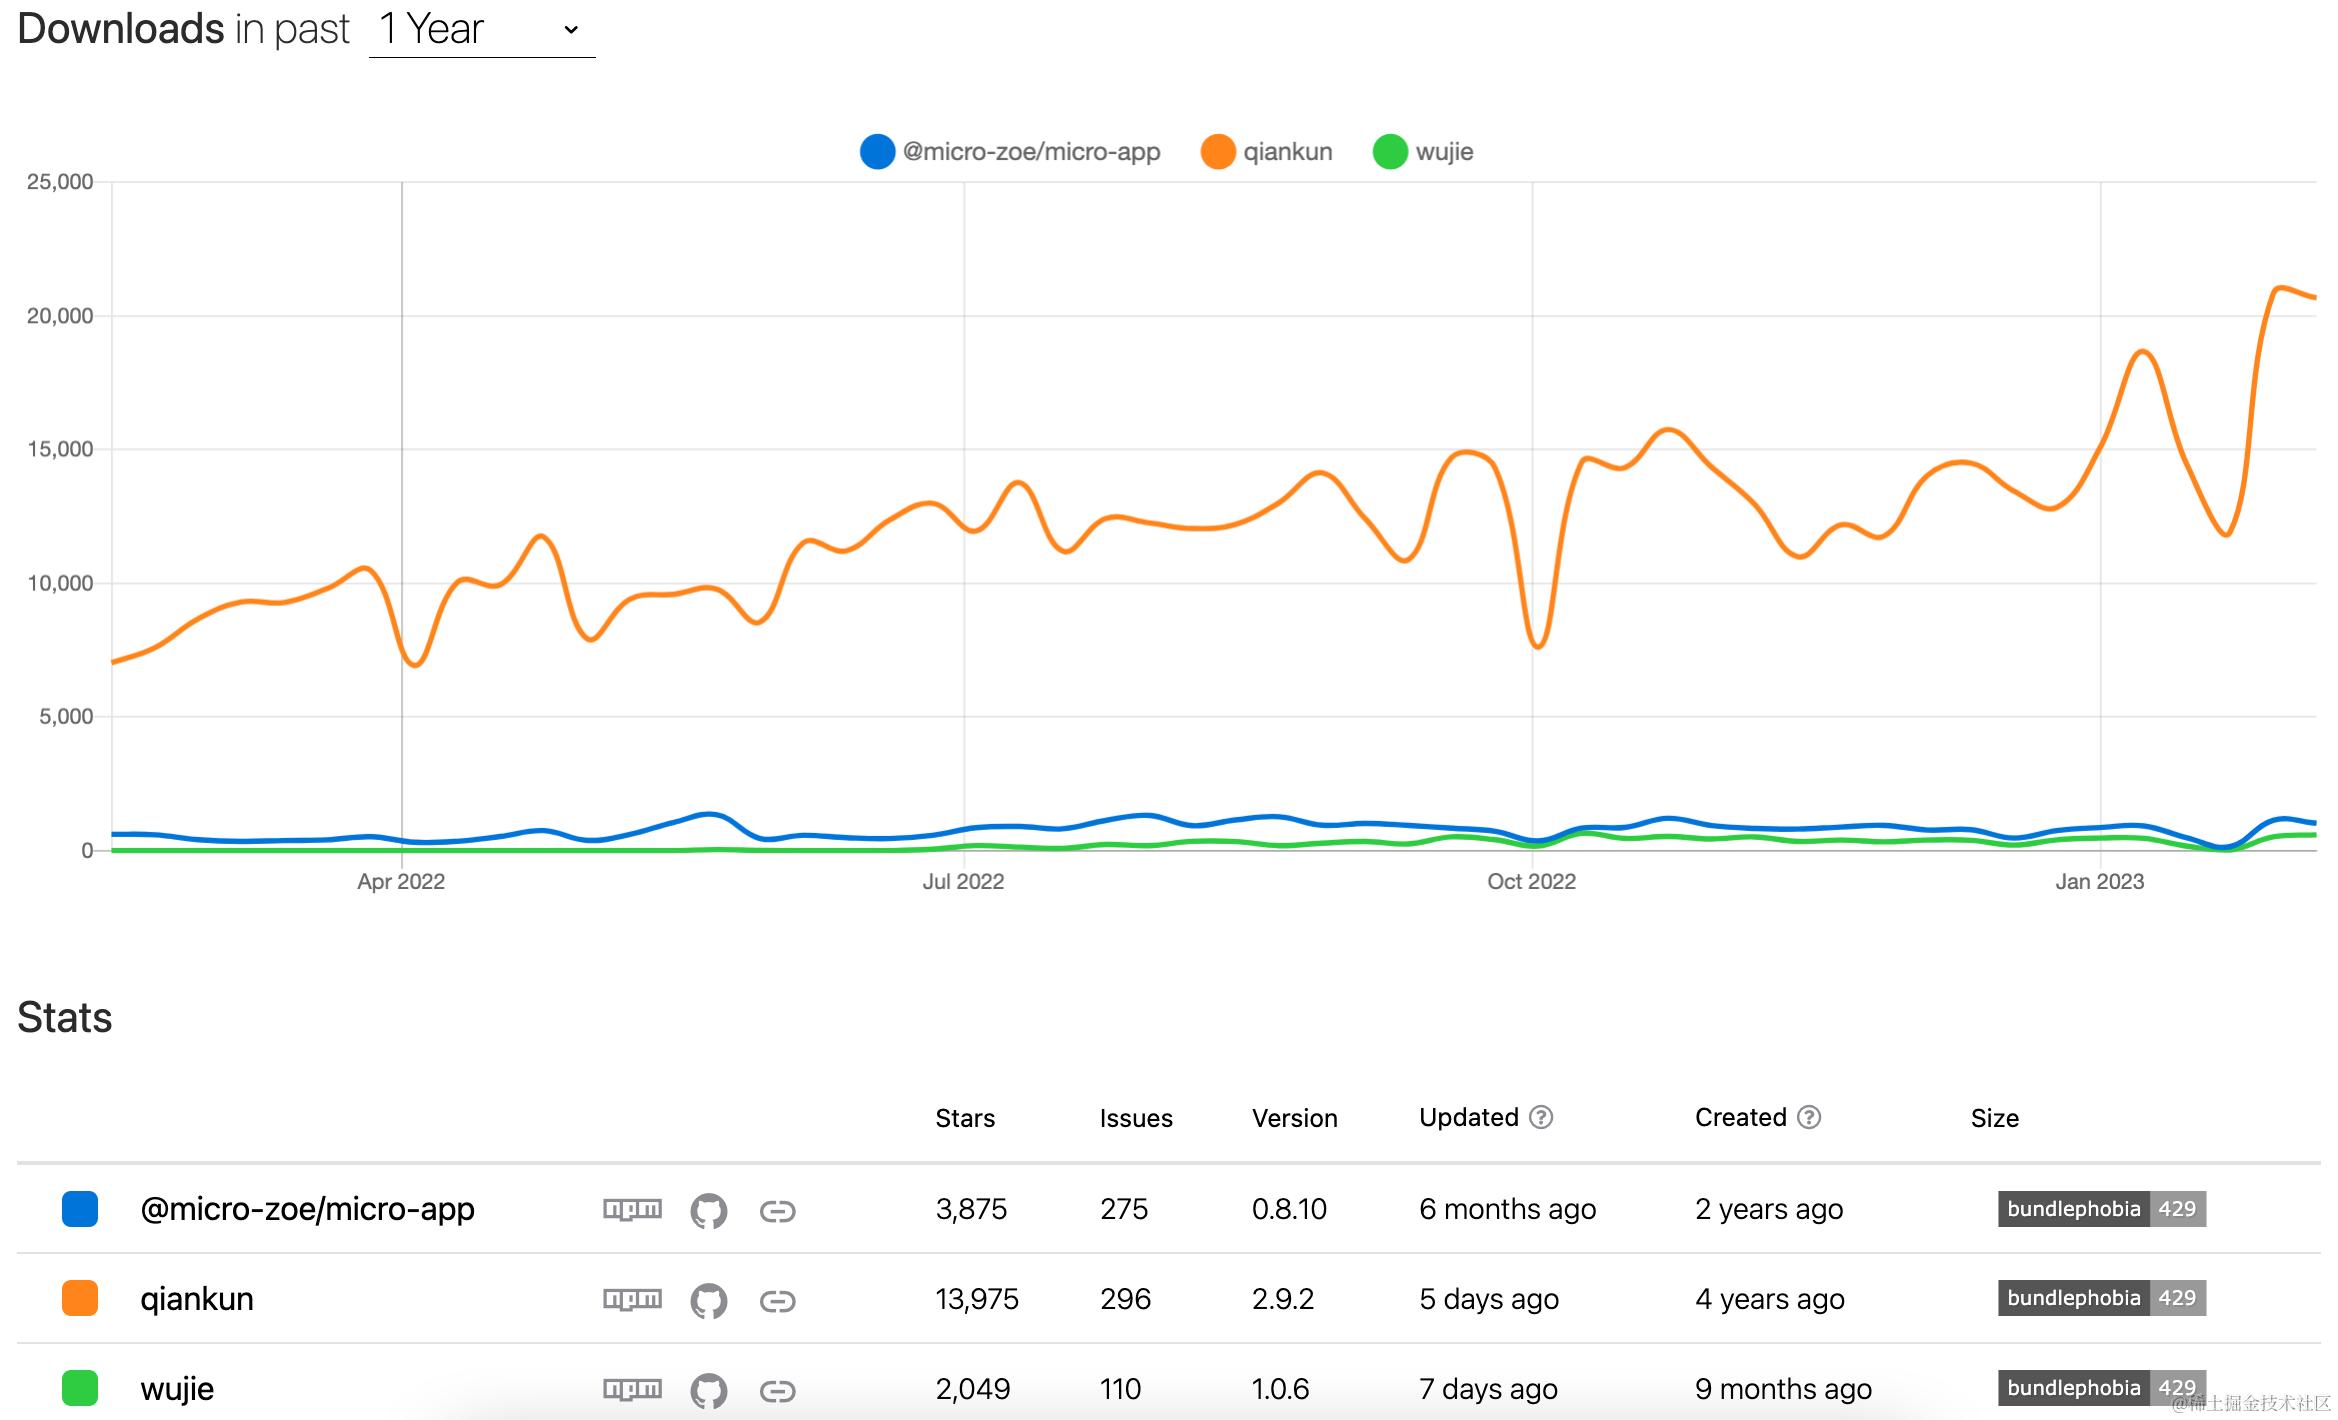Viewport: 2338px width, 1420px height.
Task: Open bundlephobia badge for qiankun
Action: (x=2101, y=1298)
